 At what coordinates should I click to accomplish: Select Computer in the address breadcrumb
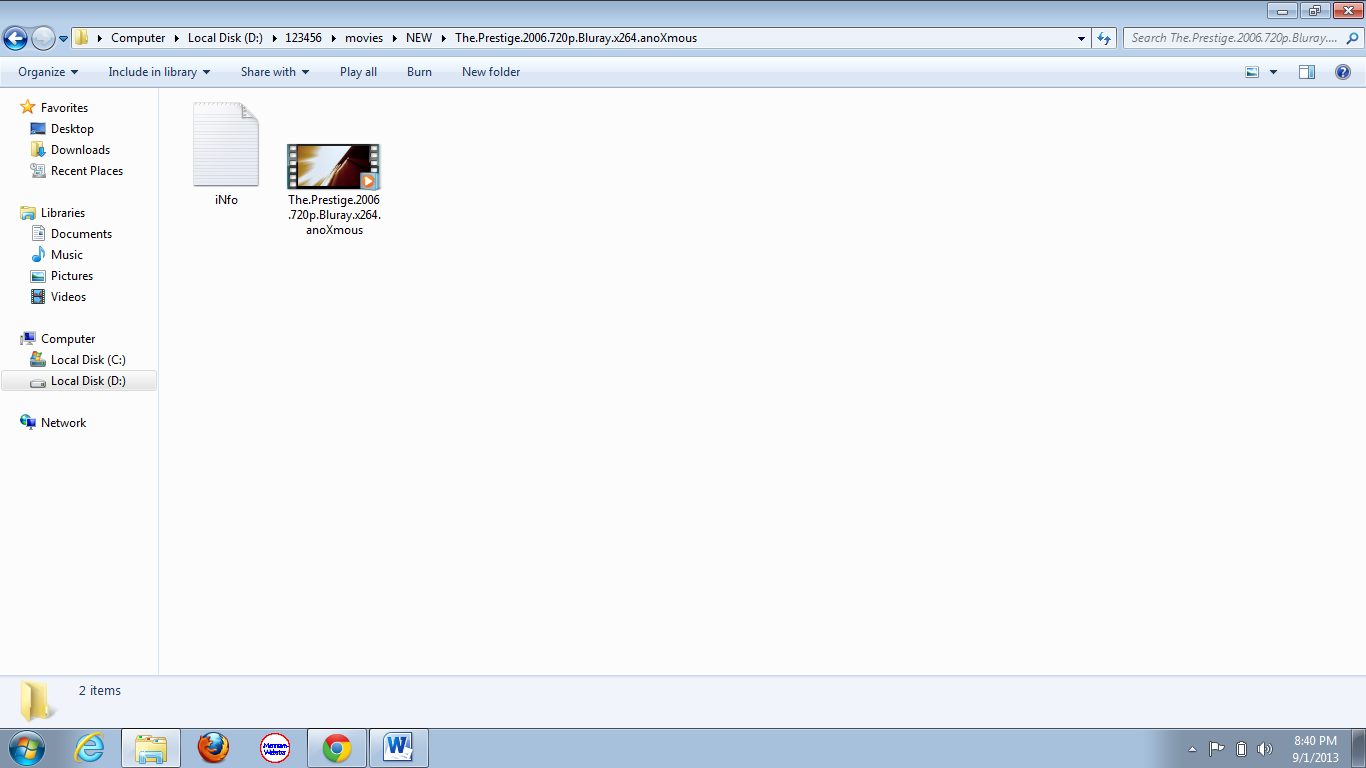point(138,38)
